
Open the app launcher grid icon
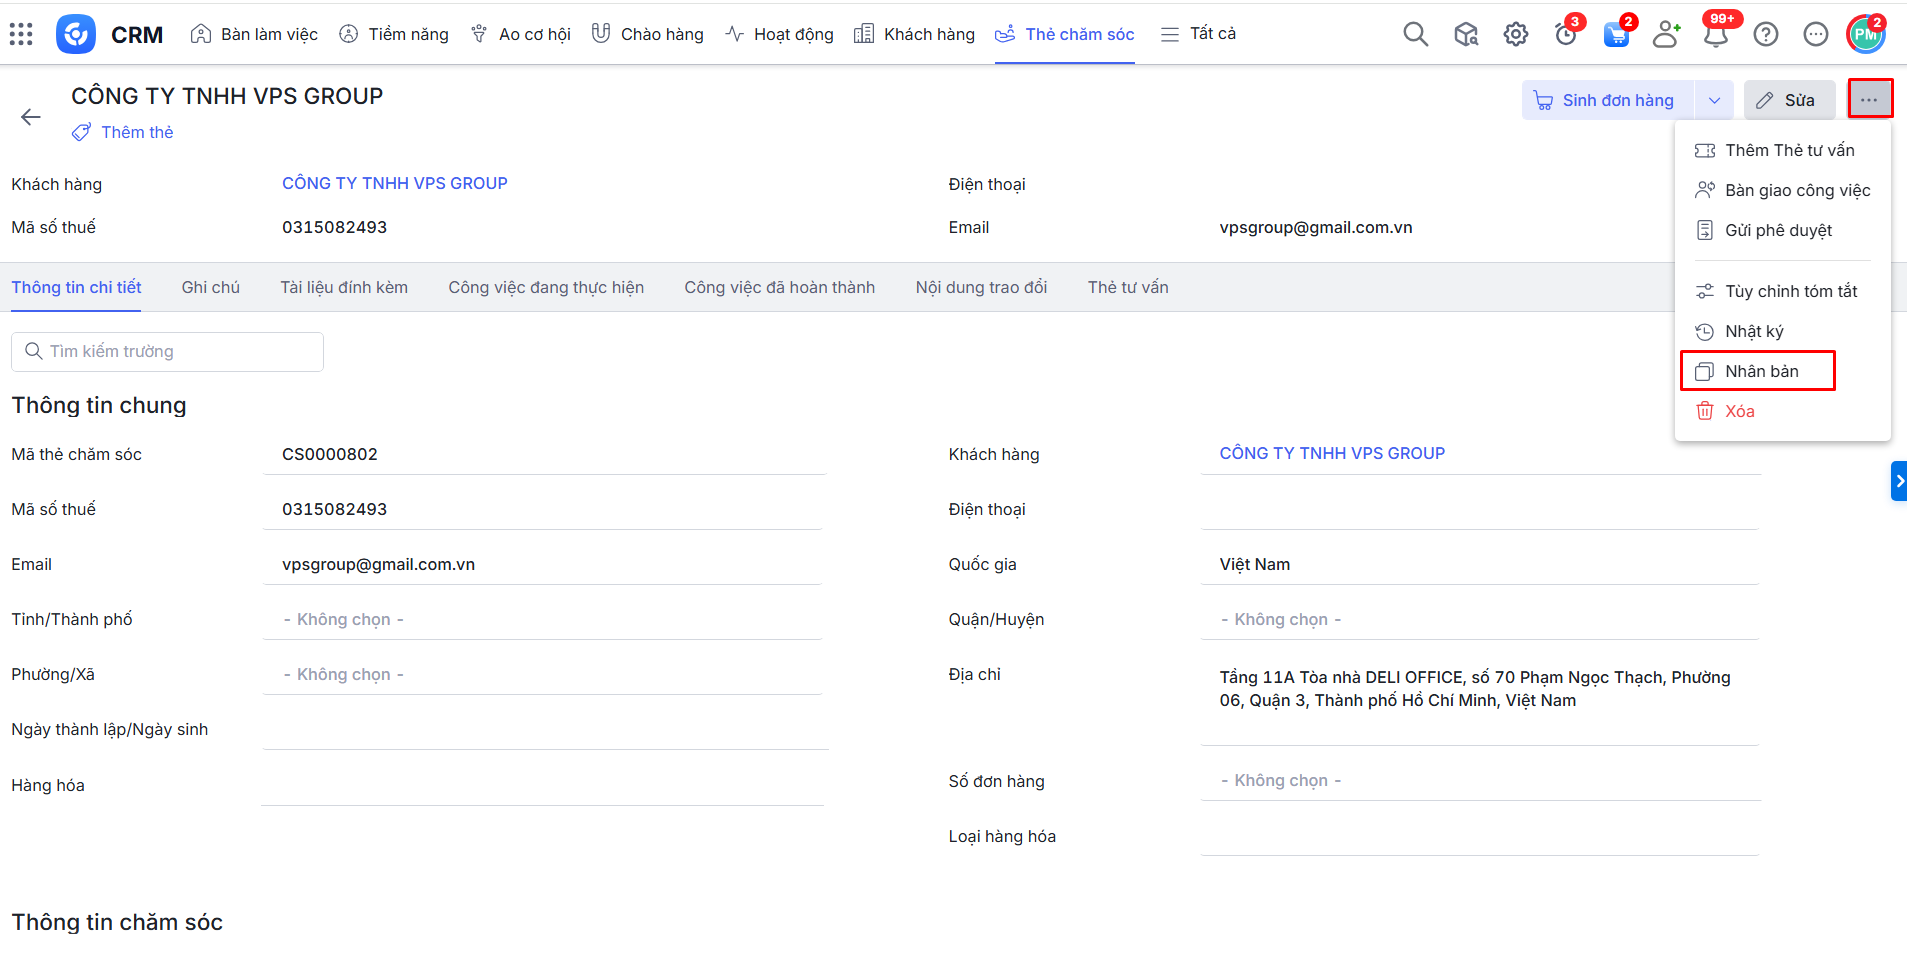click(x=21, y=34)
